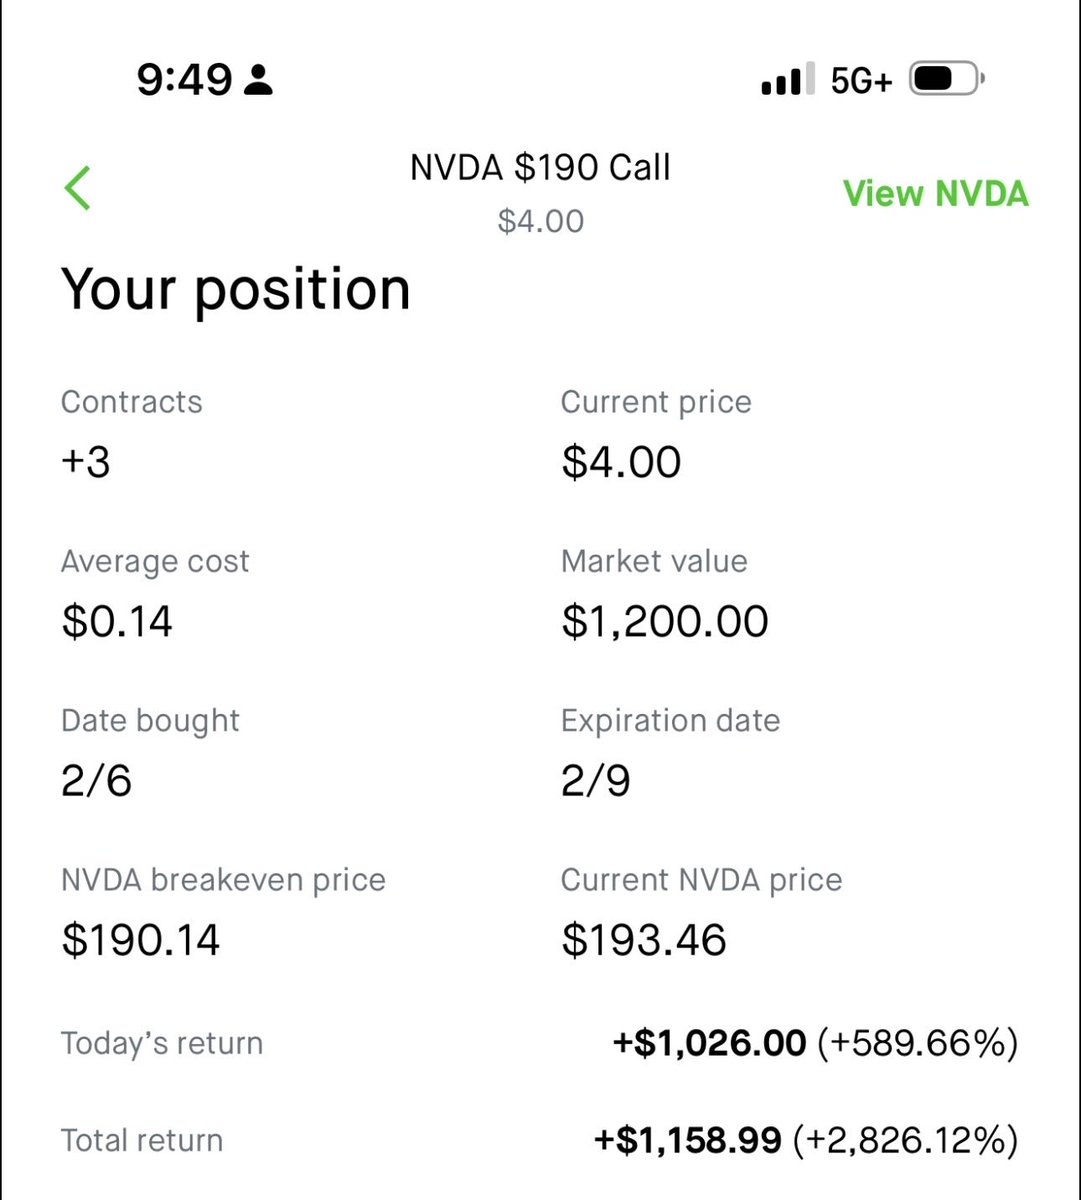This screenshot has width=1081, height=1200.
Task: Tap the person icon beside clock
Action: [258, 80]
